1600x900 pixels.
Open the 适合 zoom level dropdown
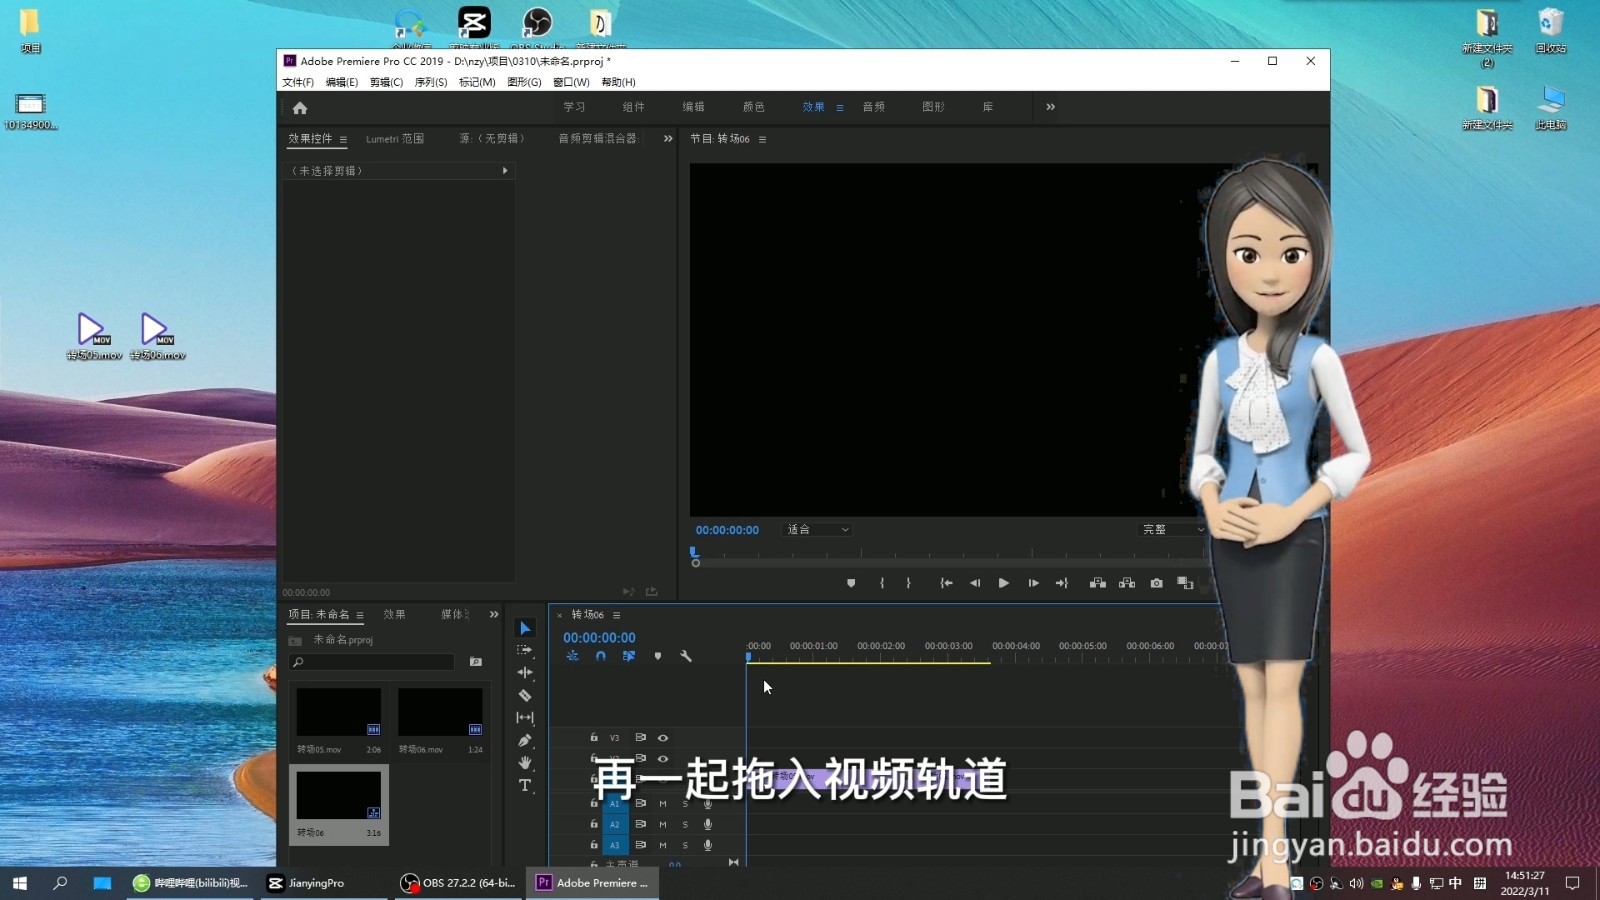[816, 529]
